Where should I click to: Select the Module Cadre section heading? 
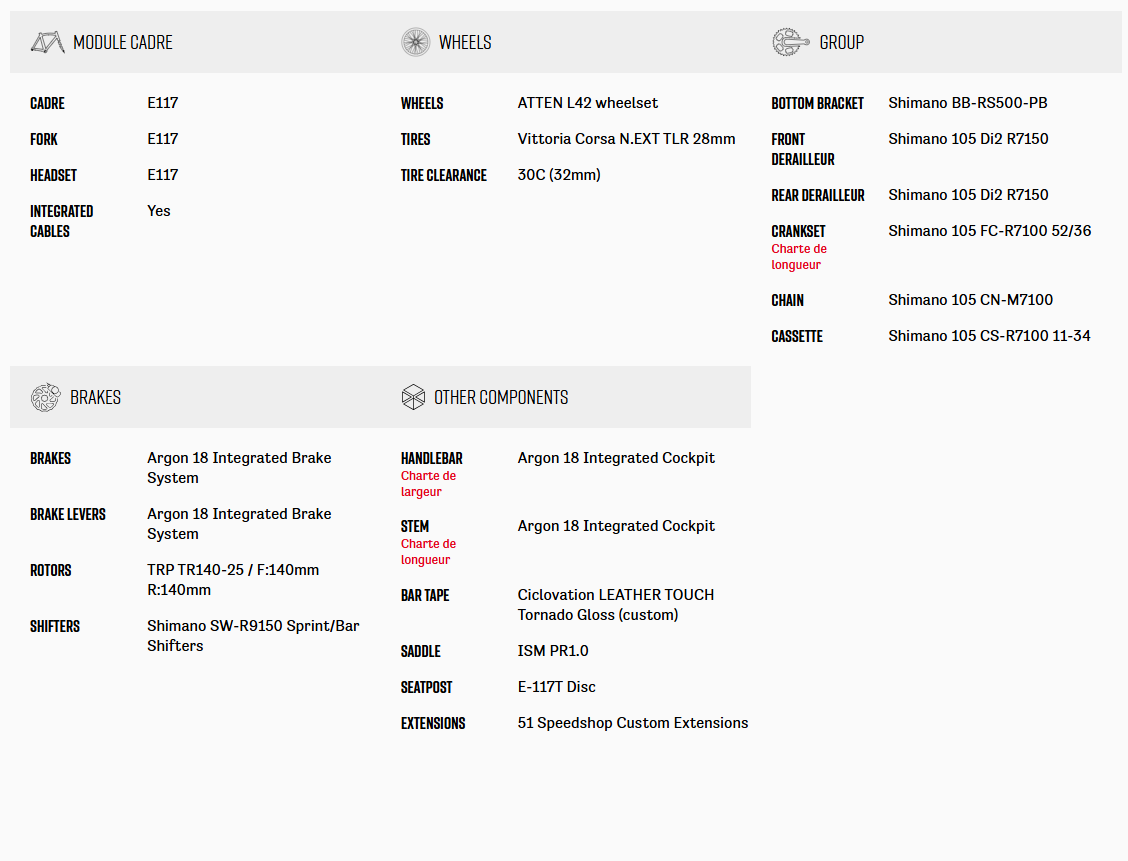tap(123, 42)
